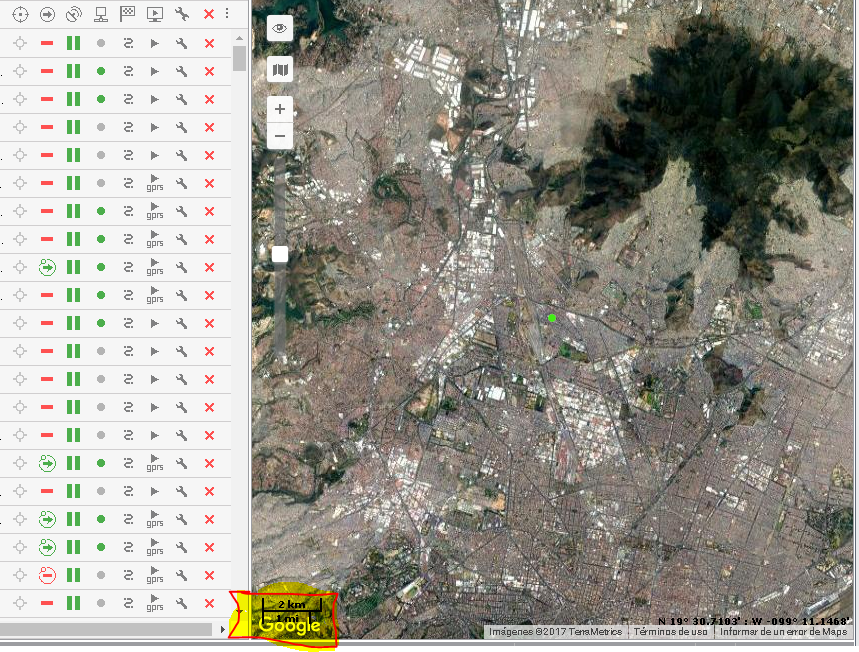Screen dimensions: 859x652
Task: Click the arrow-in-circle icon in the header row
Action: click(x=46, y=14)
